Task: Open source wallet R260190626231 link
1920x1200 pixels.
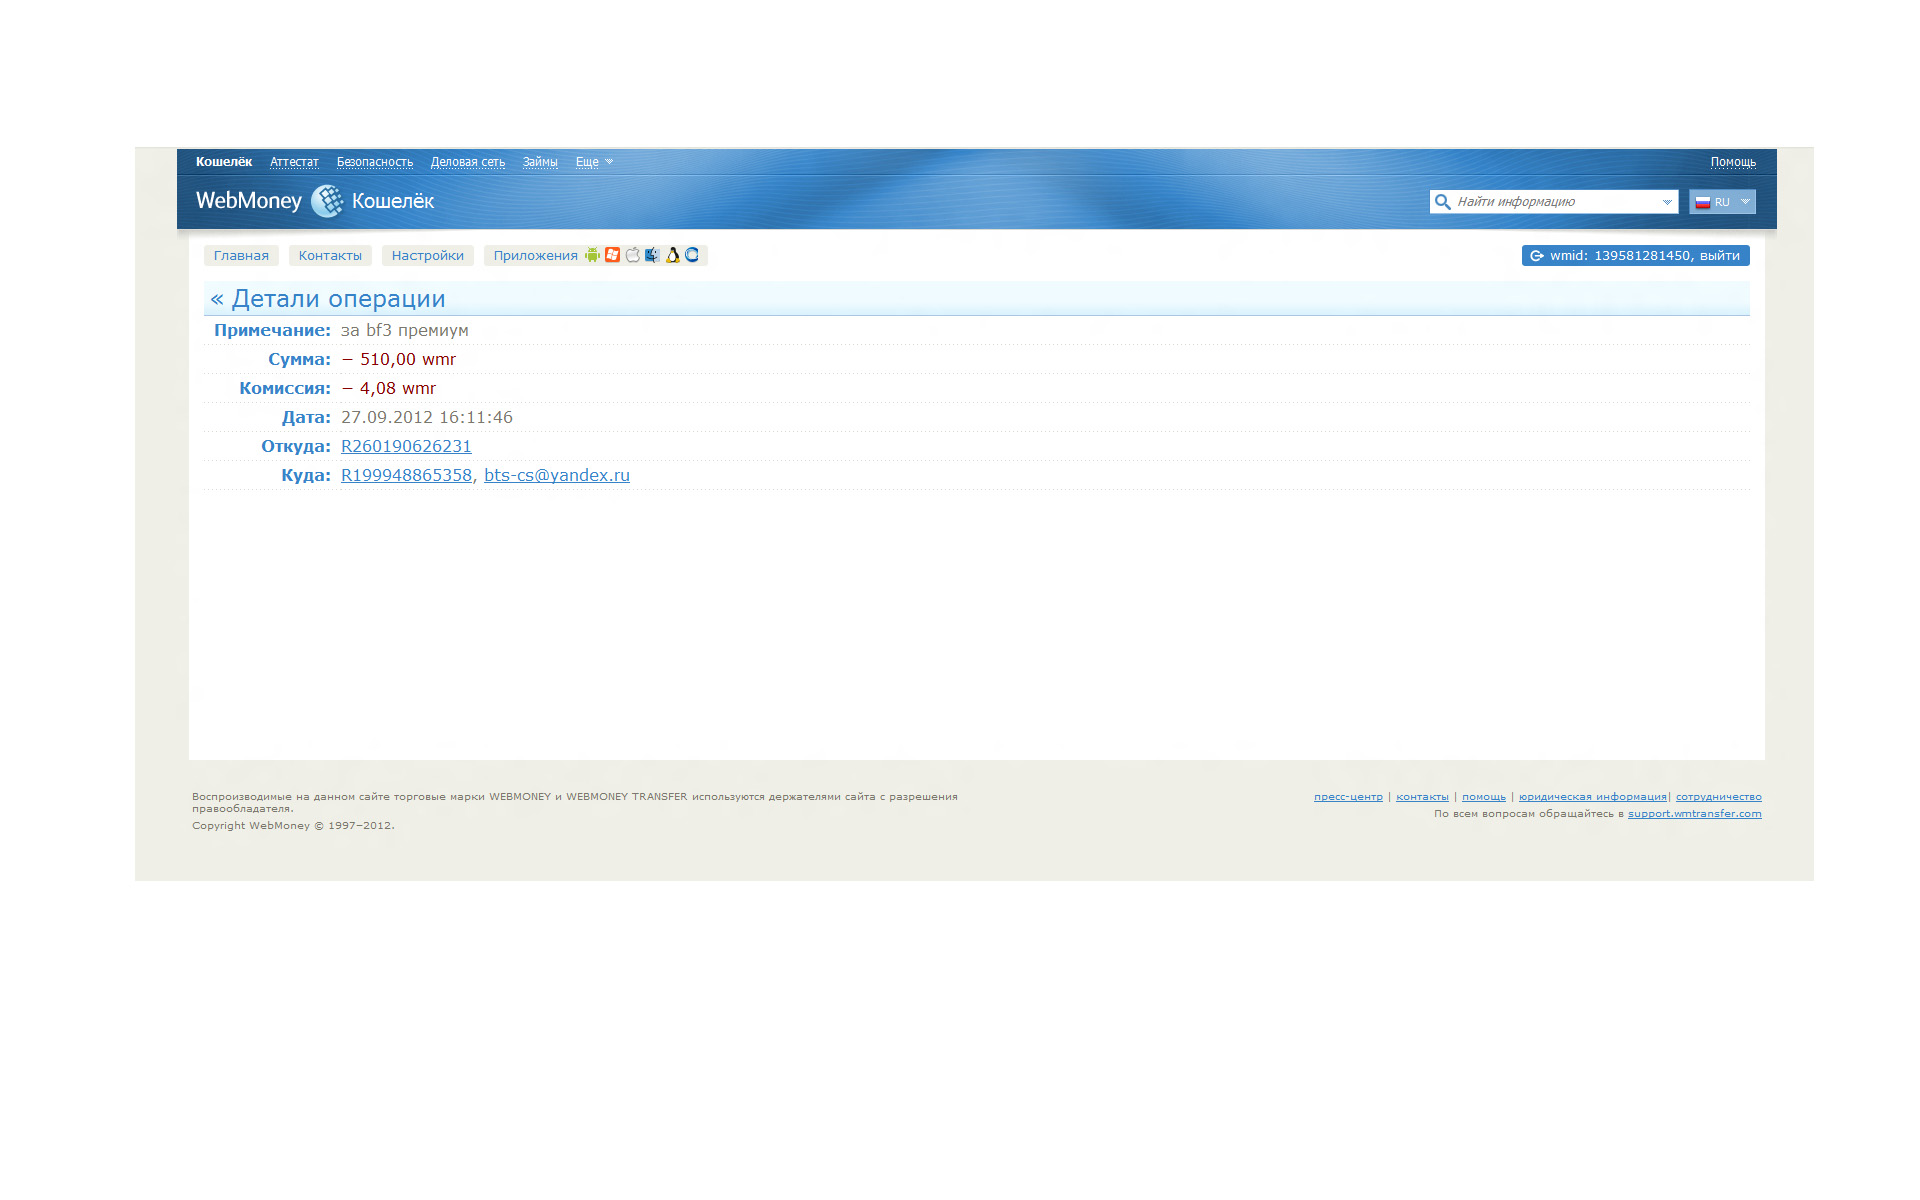Action: click(406, 446)
